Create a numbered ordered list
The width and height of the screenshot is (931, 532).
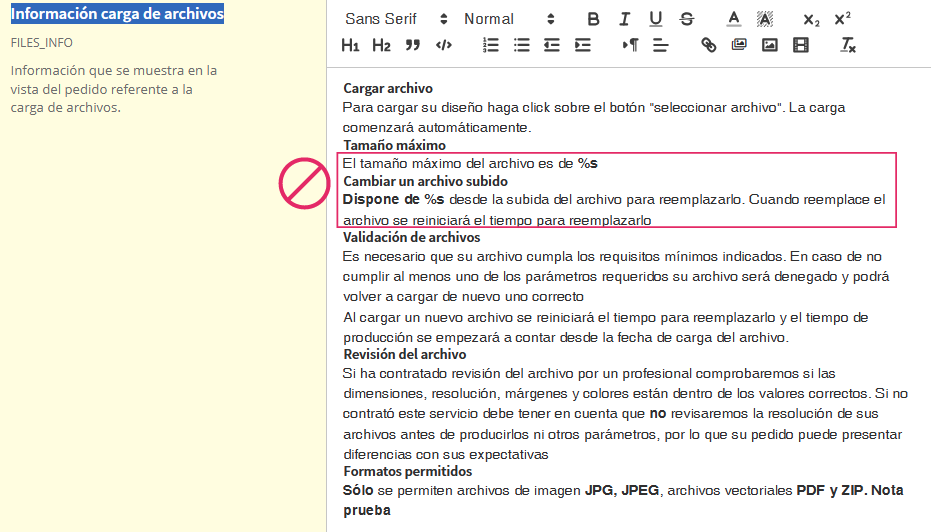pos(490,45)
